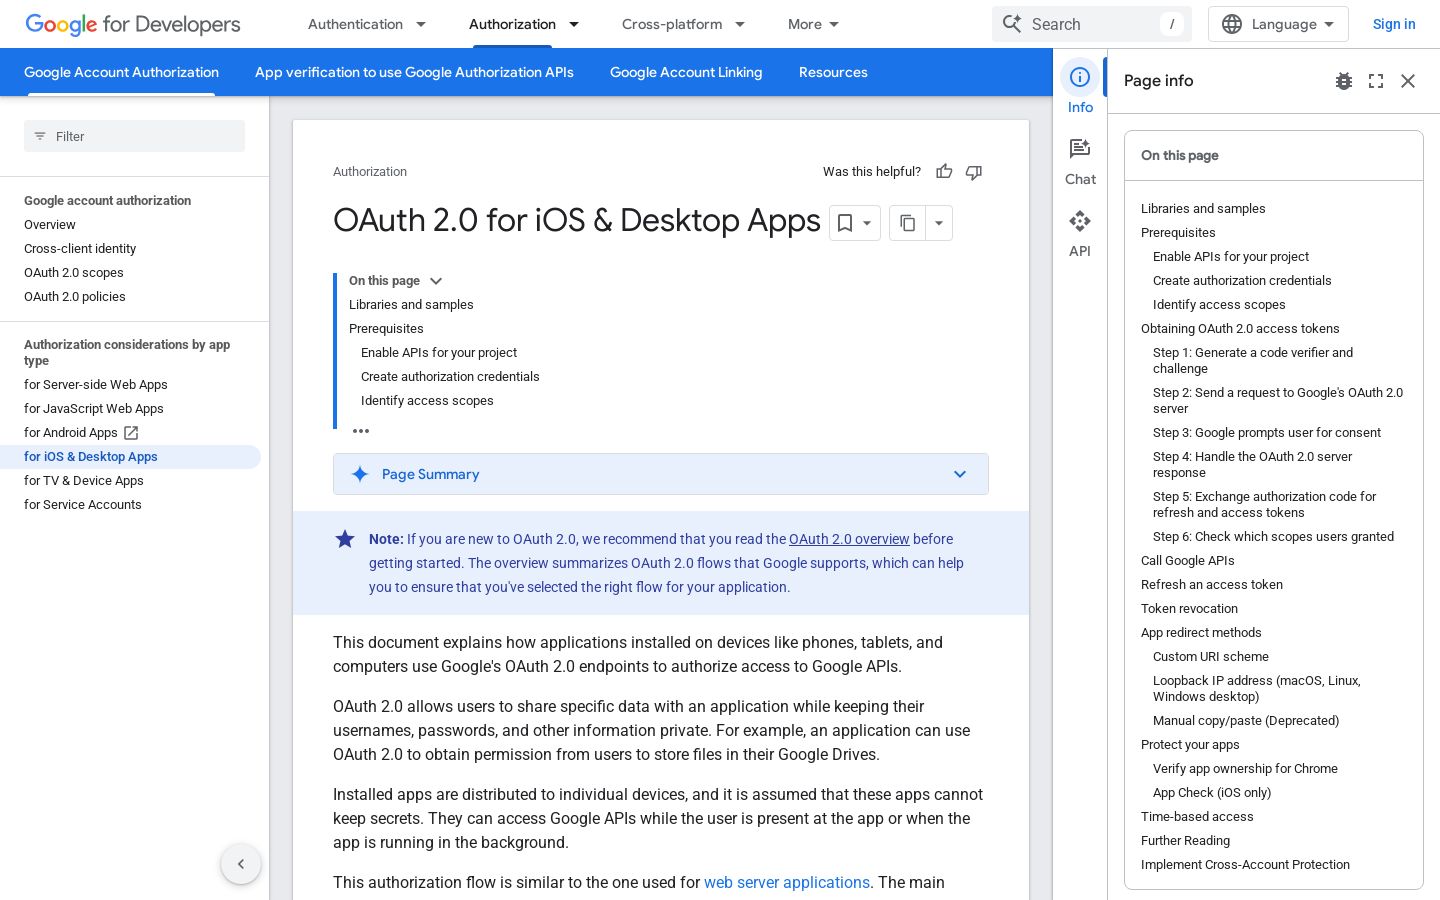The height and width of the screenshot is (900, 1440).
Task: Open the Language dropdown
Action: [x=1278, y=24]
